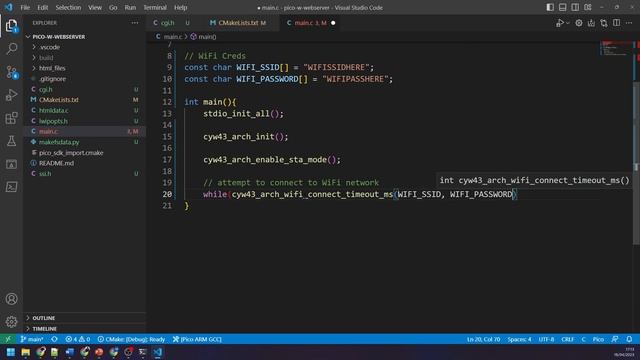Image resolution: width=640 pixels, height=360 pixels.
Task: Open the Accounts menu icon
Action: click(11, 299)
